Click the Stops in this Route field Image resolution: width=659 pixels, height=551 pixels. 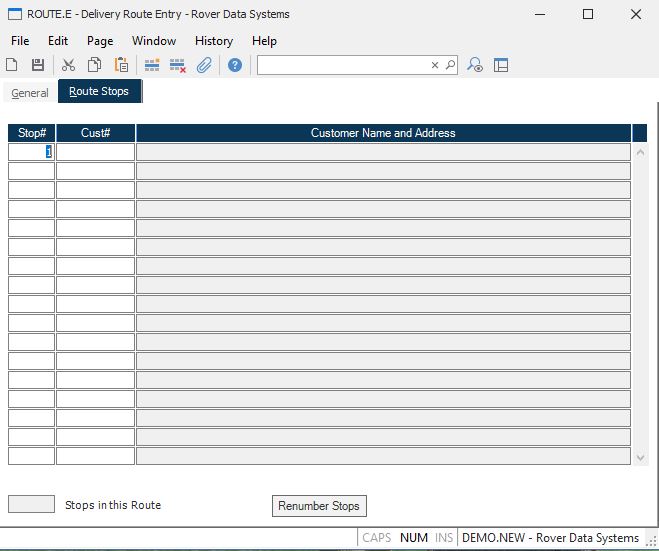[x=31, y=505]
